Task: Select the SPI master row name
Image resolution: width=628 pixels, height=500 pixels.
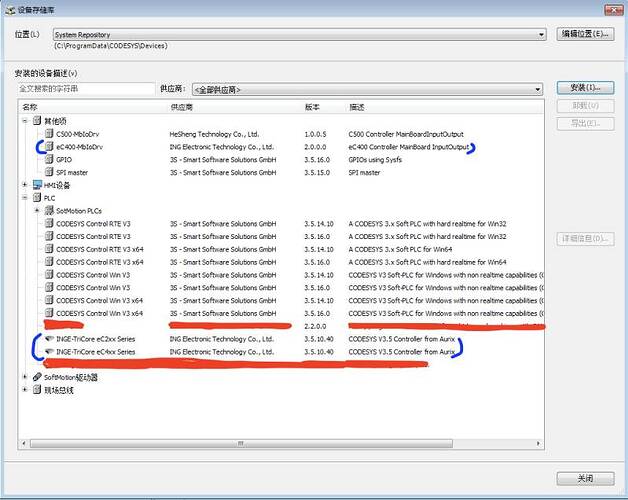Action: pos(72,172)
